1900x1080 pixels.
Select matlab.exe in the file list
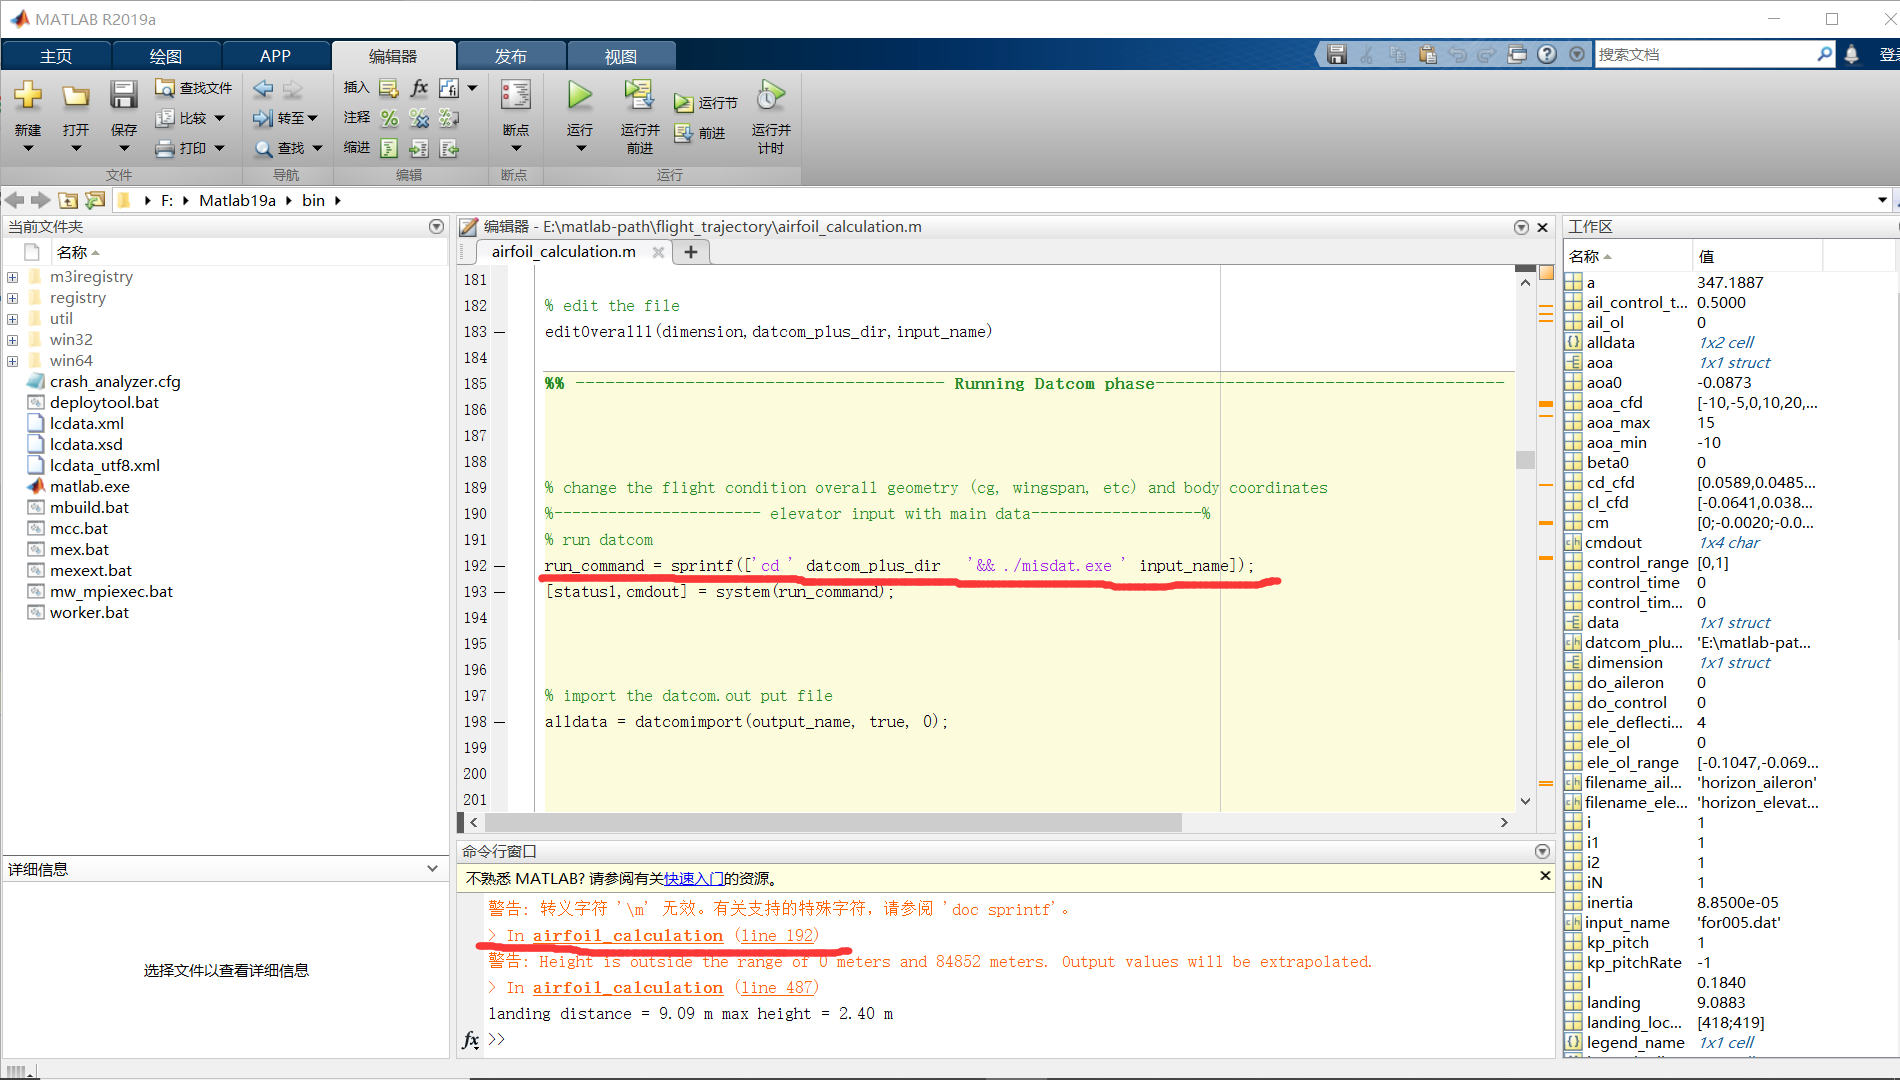tap(90, 487)
